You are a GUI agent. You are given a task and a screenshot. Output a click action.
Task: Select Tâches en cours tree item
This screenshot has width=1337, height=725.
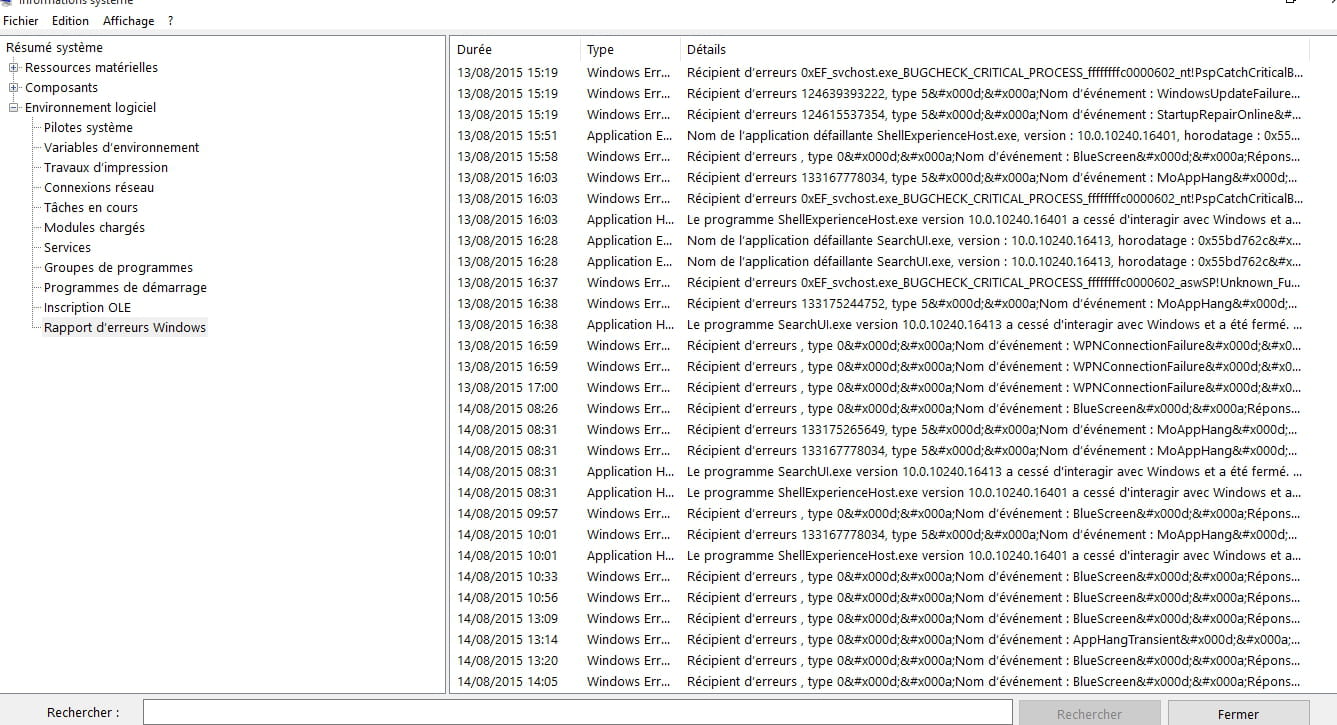[91, 208]
